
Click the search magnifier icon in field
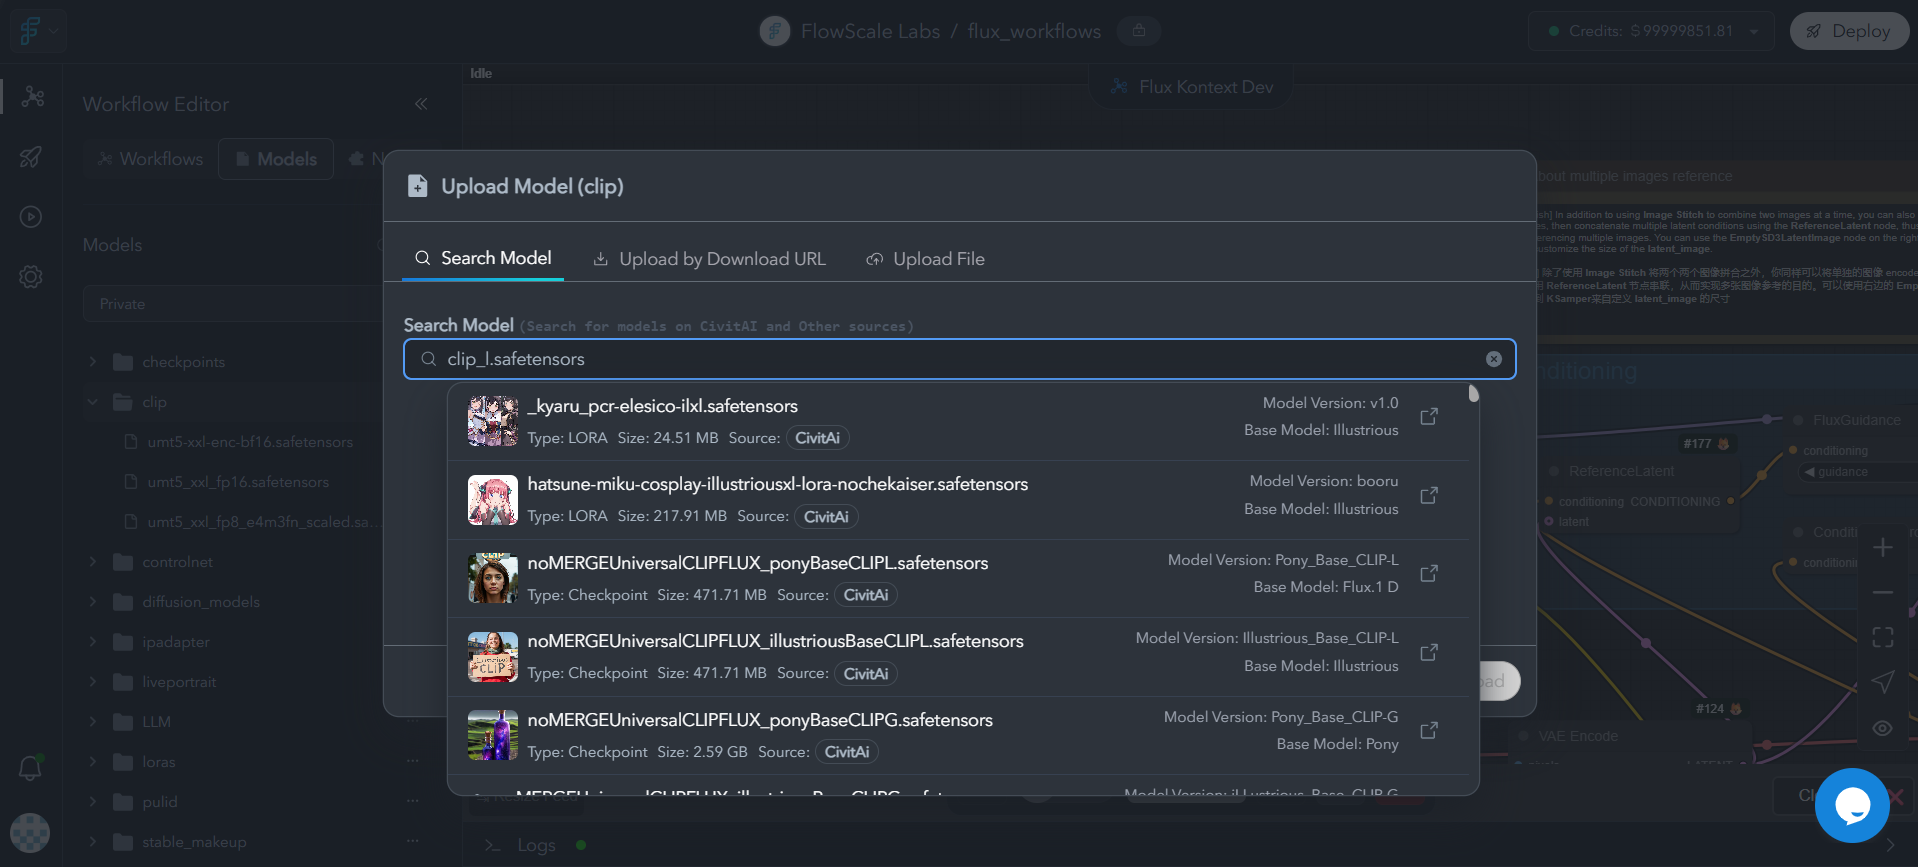coord(429,359)
